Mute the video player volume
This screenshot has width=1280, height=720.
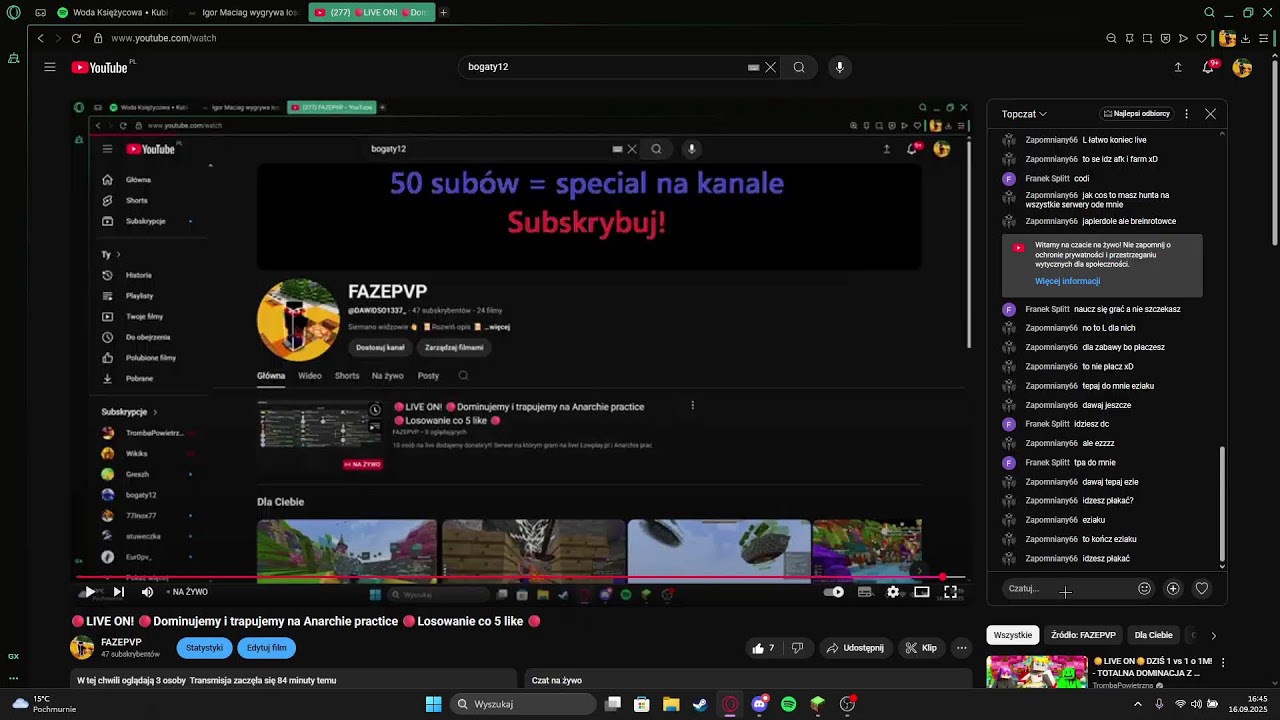pos(147,592)
